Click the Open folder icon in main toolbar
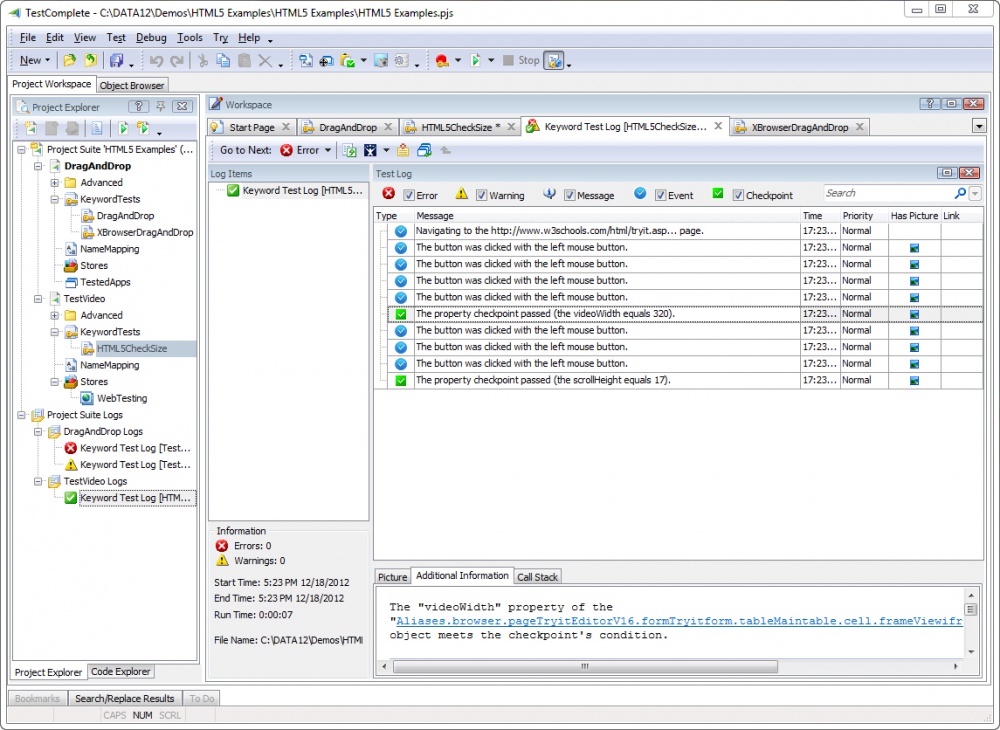The image size is (1000, 730). [x=70, y=61]
